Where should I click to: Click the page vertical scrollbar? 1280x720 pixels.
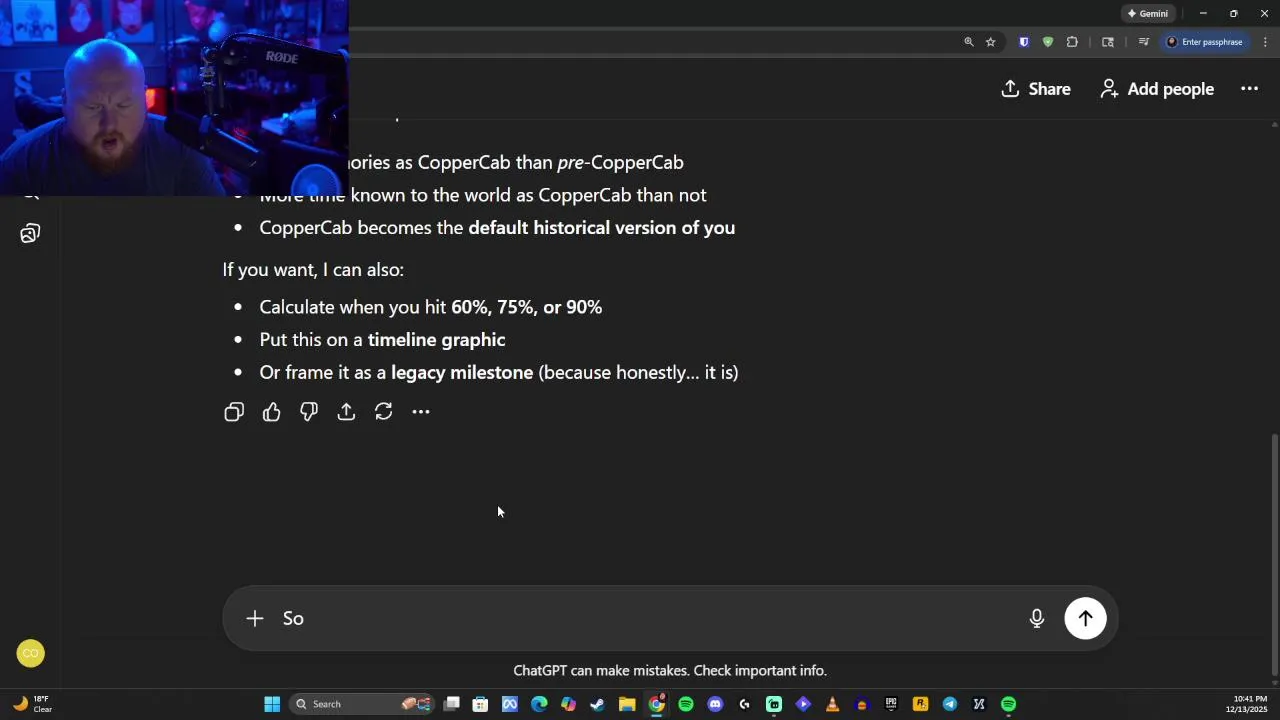1274,556
